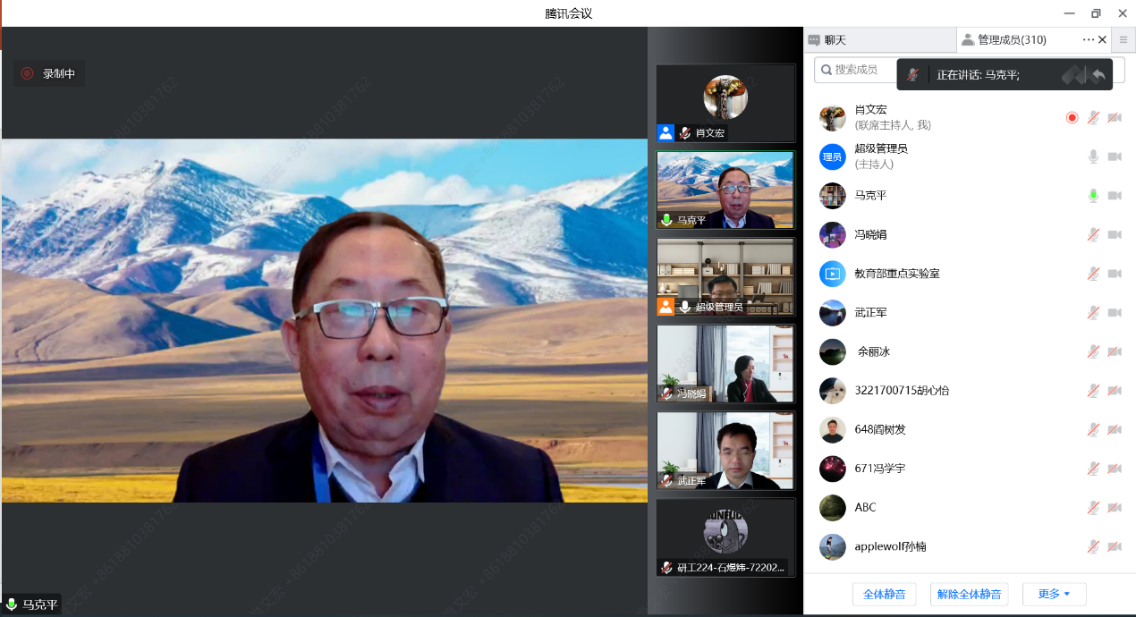1136x617 pixels.
Task: Unmute 肖文宏's muted microphone icon in member list
Action: point(1093,117)
